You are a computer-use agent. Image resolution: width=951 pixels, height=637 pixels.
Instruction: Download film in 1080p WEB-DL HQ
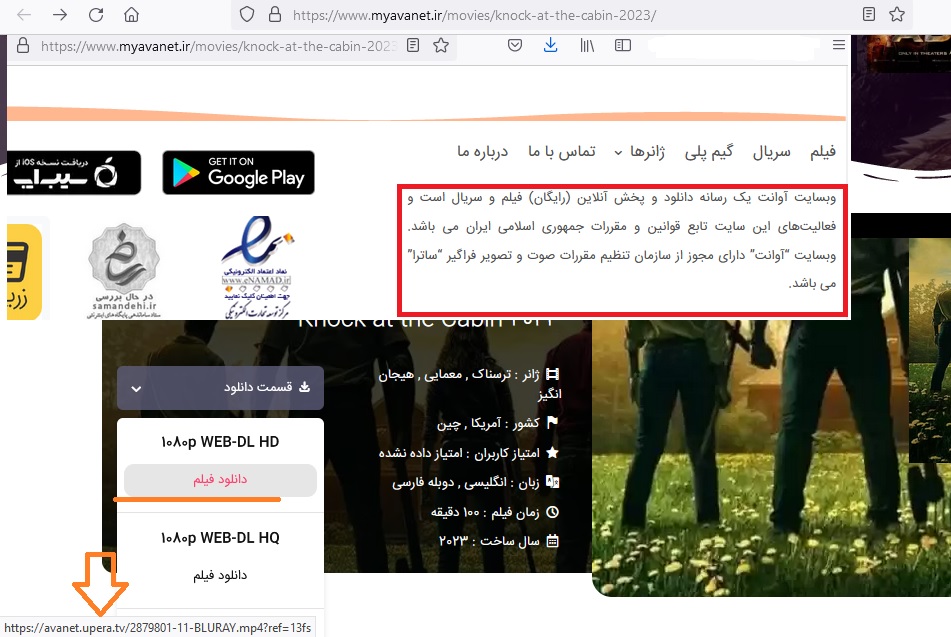220,576
